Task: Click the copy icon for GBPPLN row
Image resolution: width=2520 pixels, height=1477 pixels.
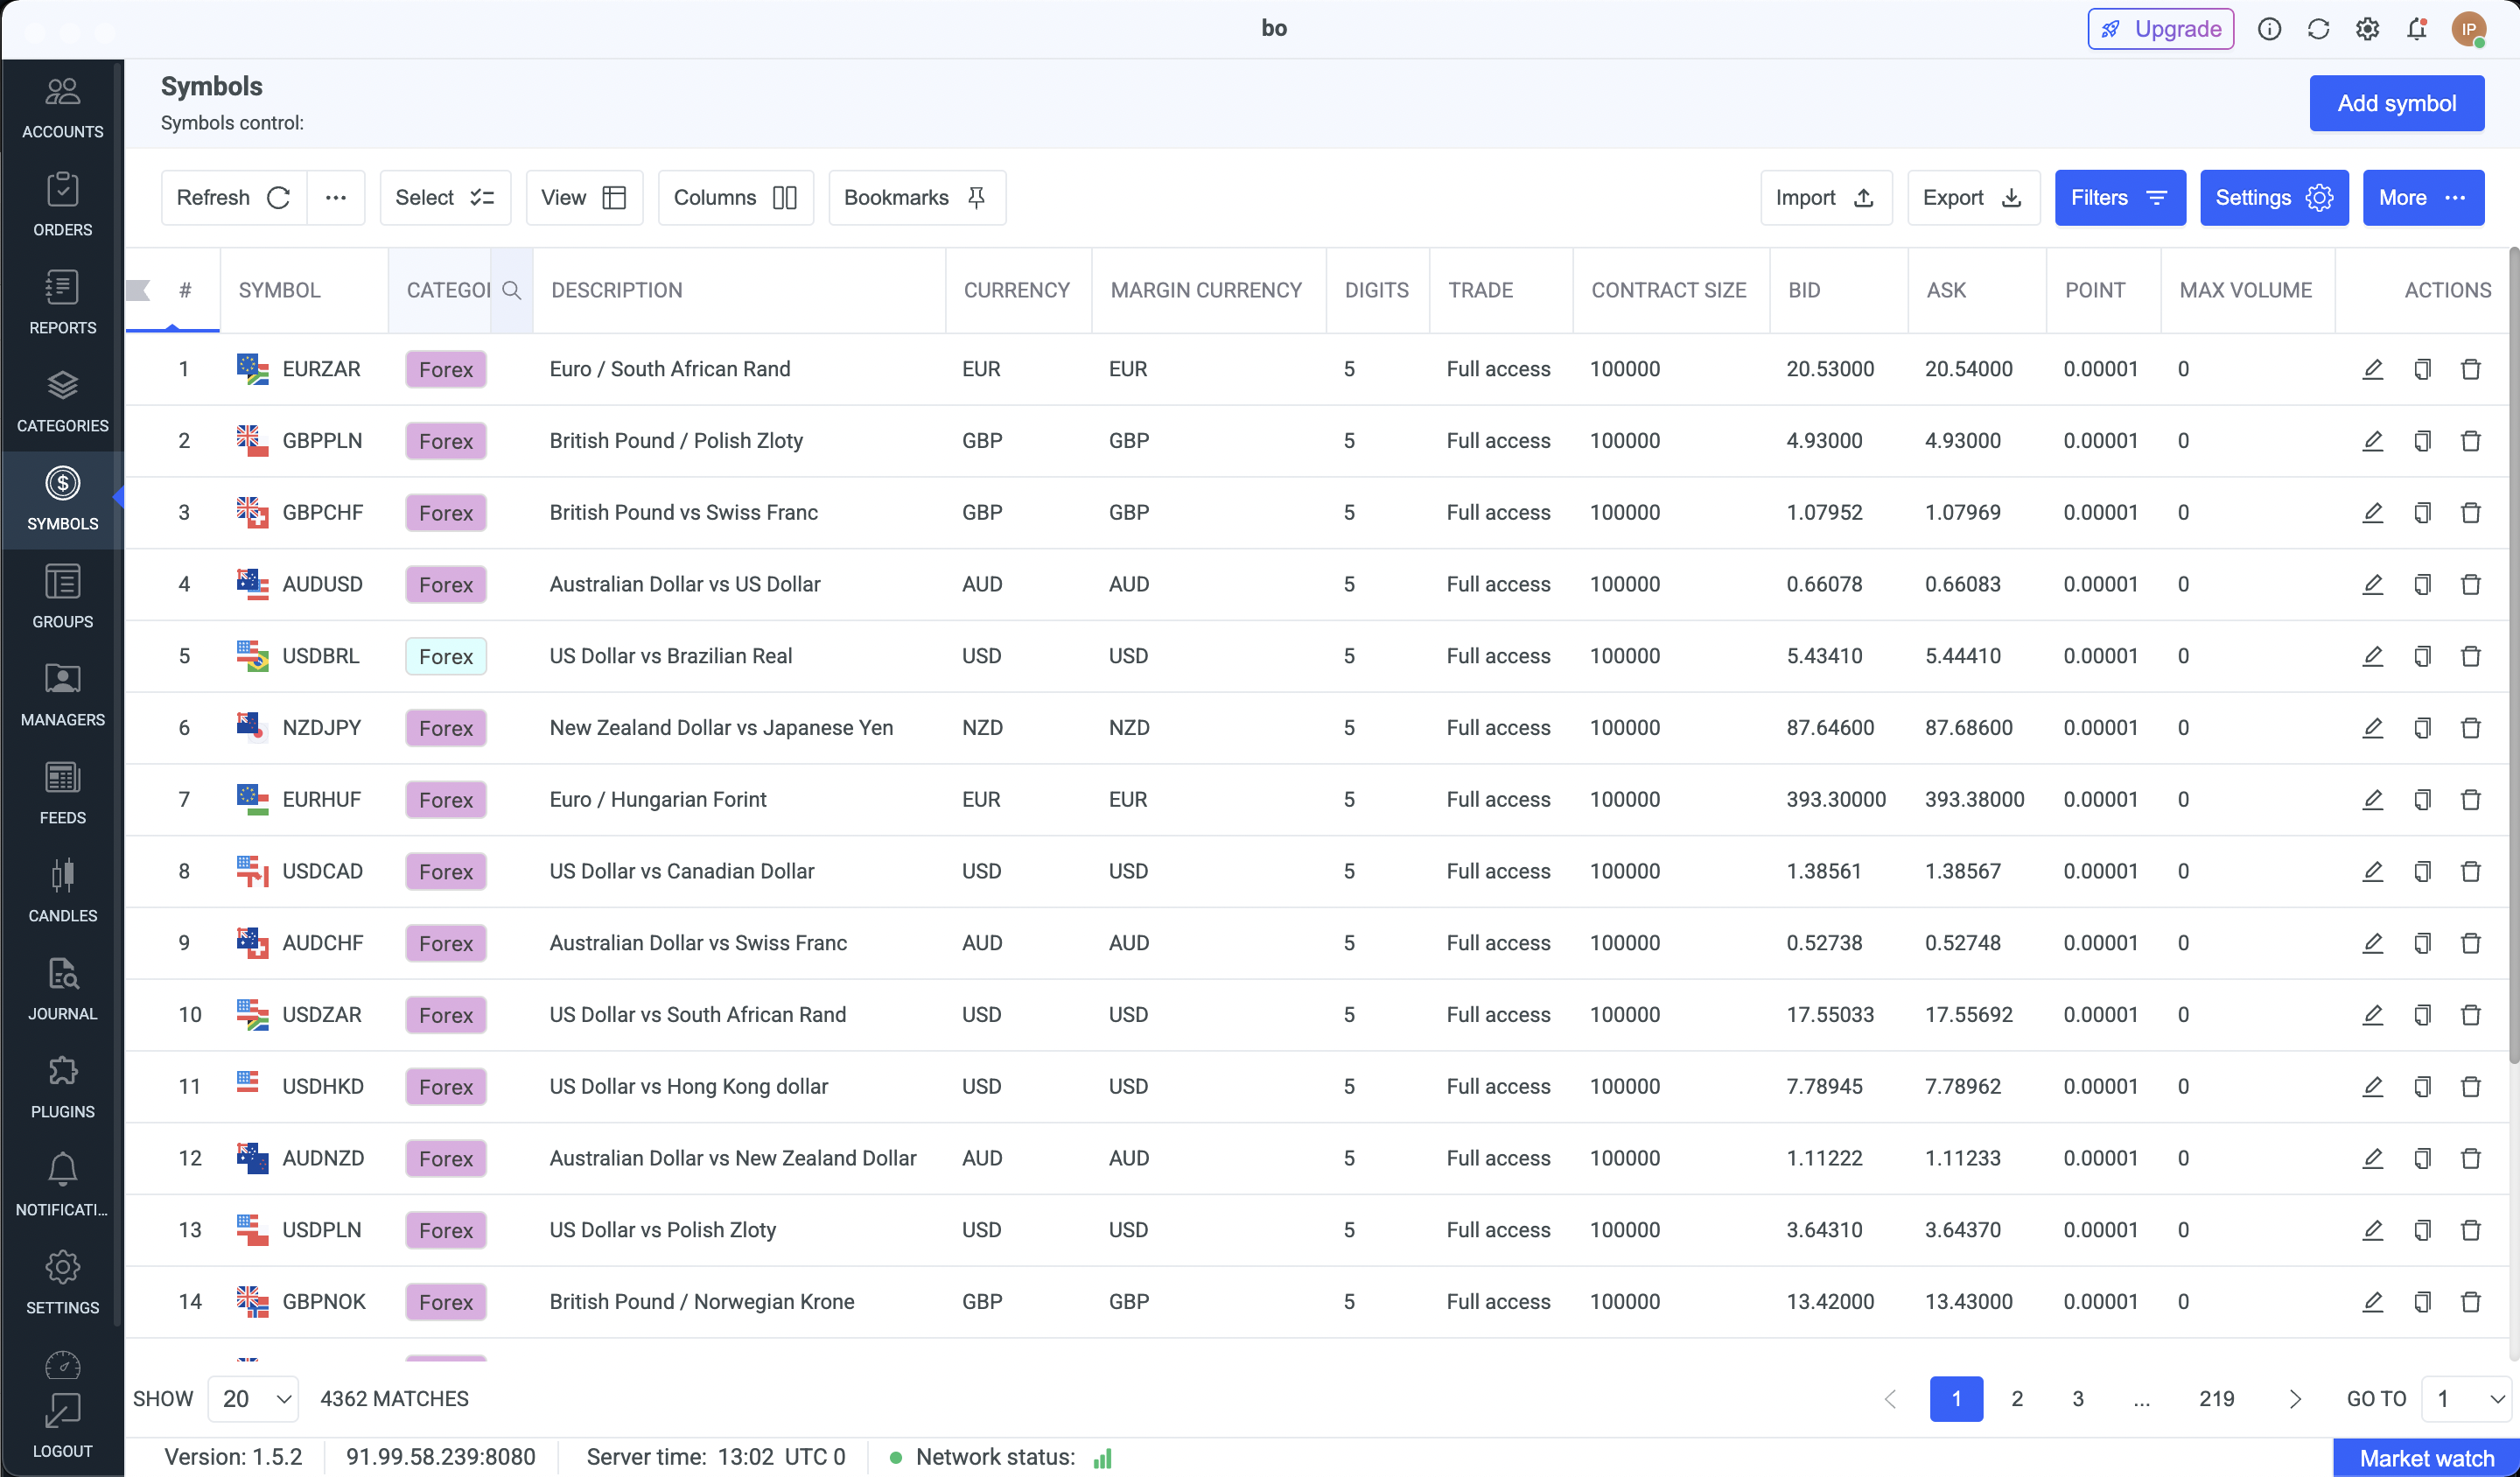Action: (x=2421, y=441)
